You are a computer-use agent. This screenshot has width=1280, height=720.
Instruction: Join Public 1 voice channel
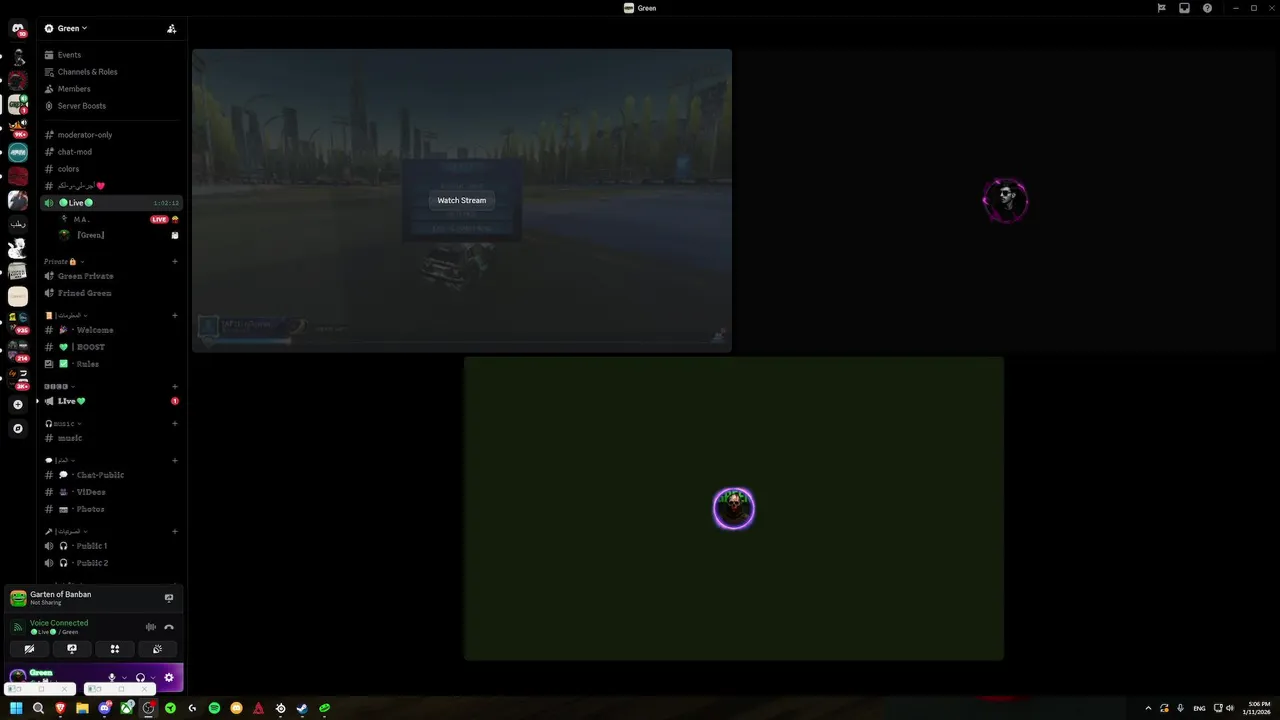(x=111, y=546)
